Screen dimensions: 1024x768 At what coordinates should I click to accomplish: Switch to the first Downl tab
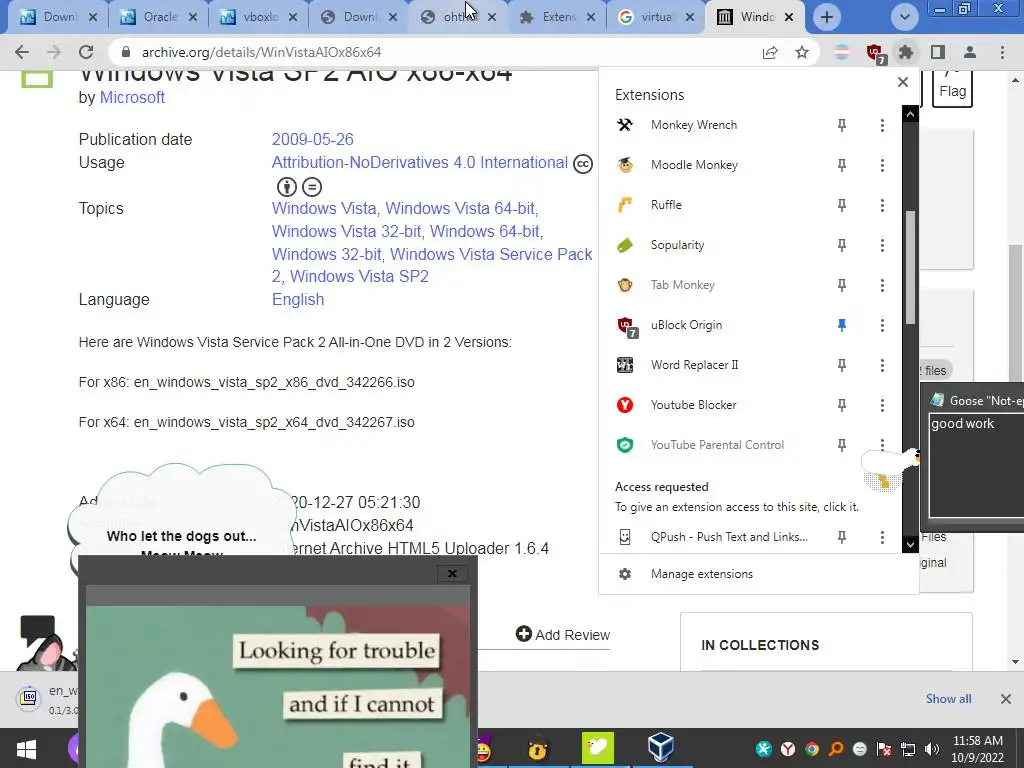(59, 17)
